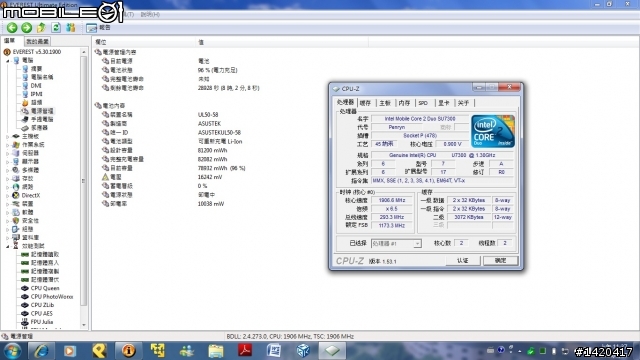
Task: Collapse the 電腦 tree node
Action: (x=7, y=60)
